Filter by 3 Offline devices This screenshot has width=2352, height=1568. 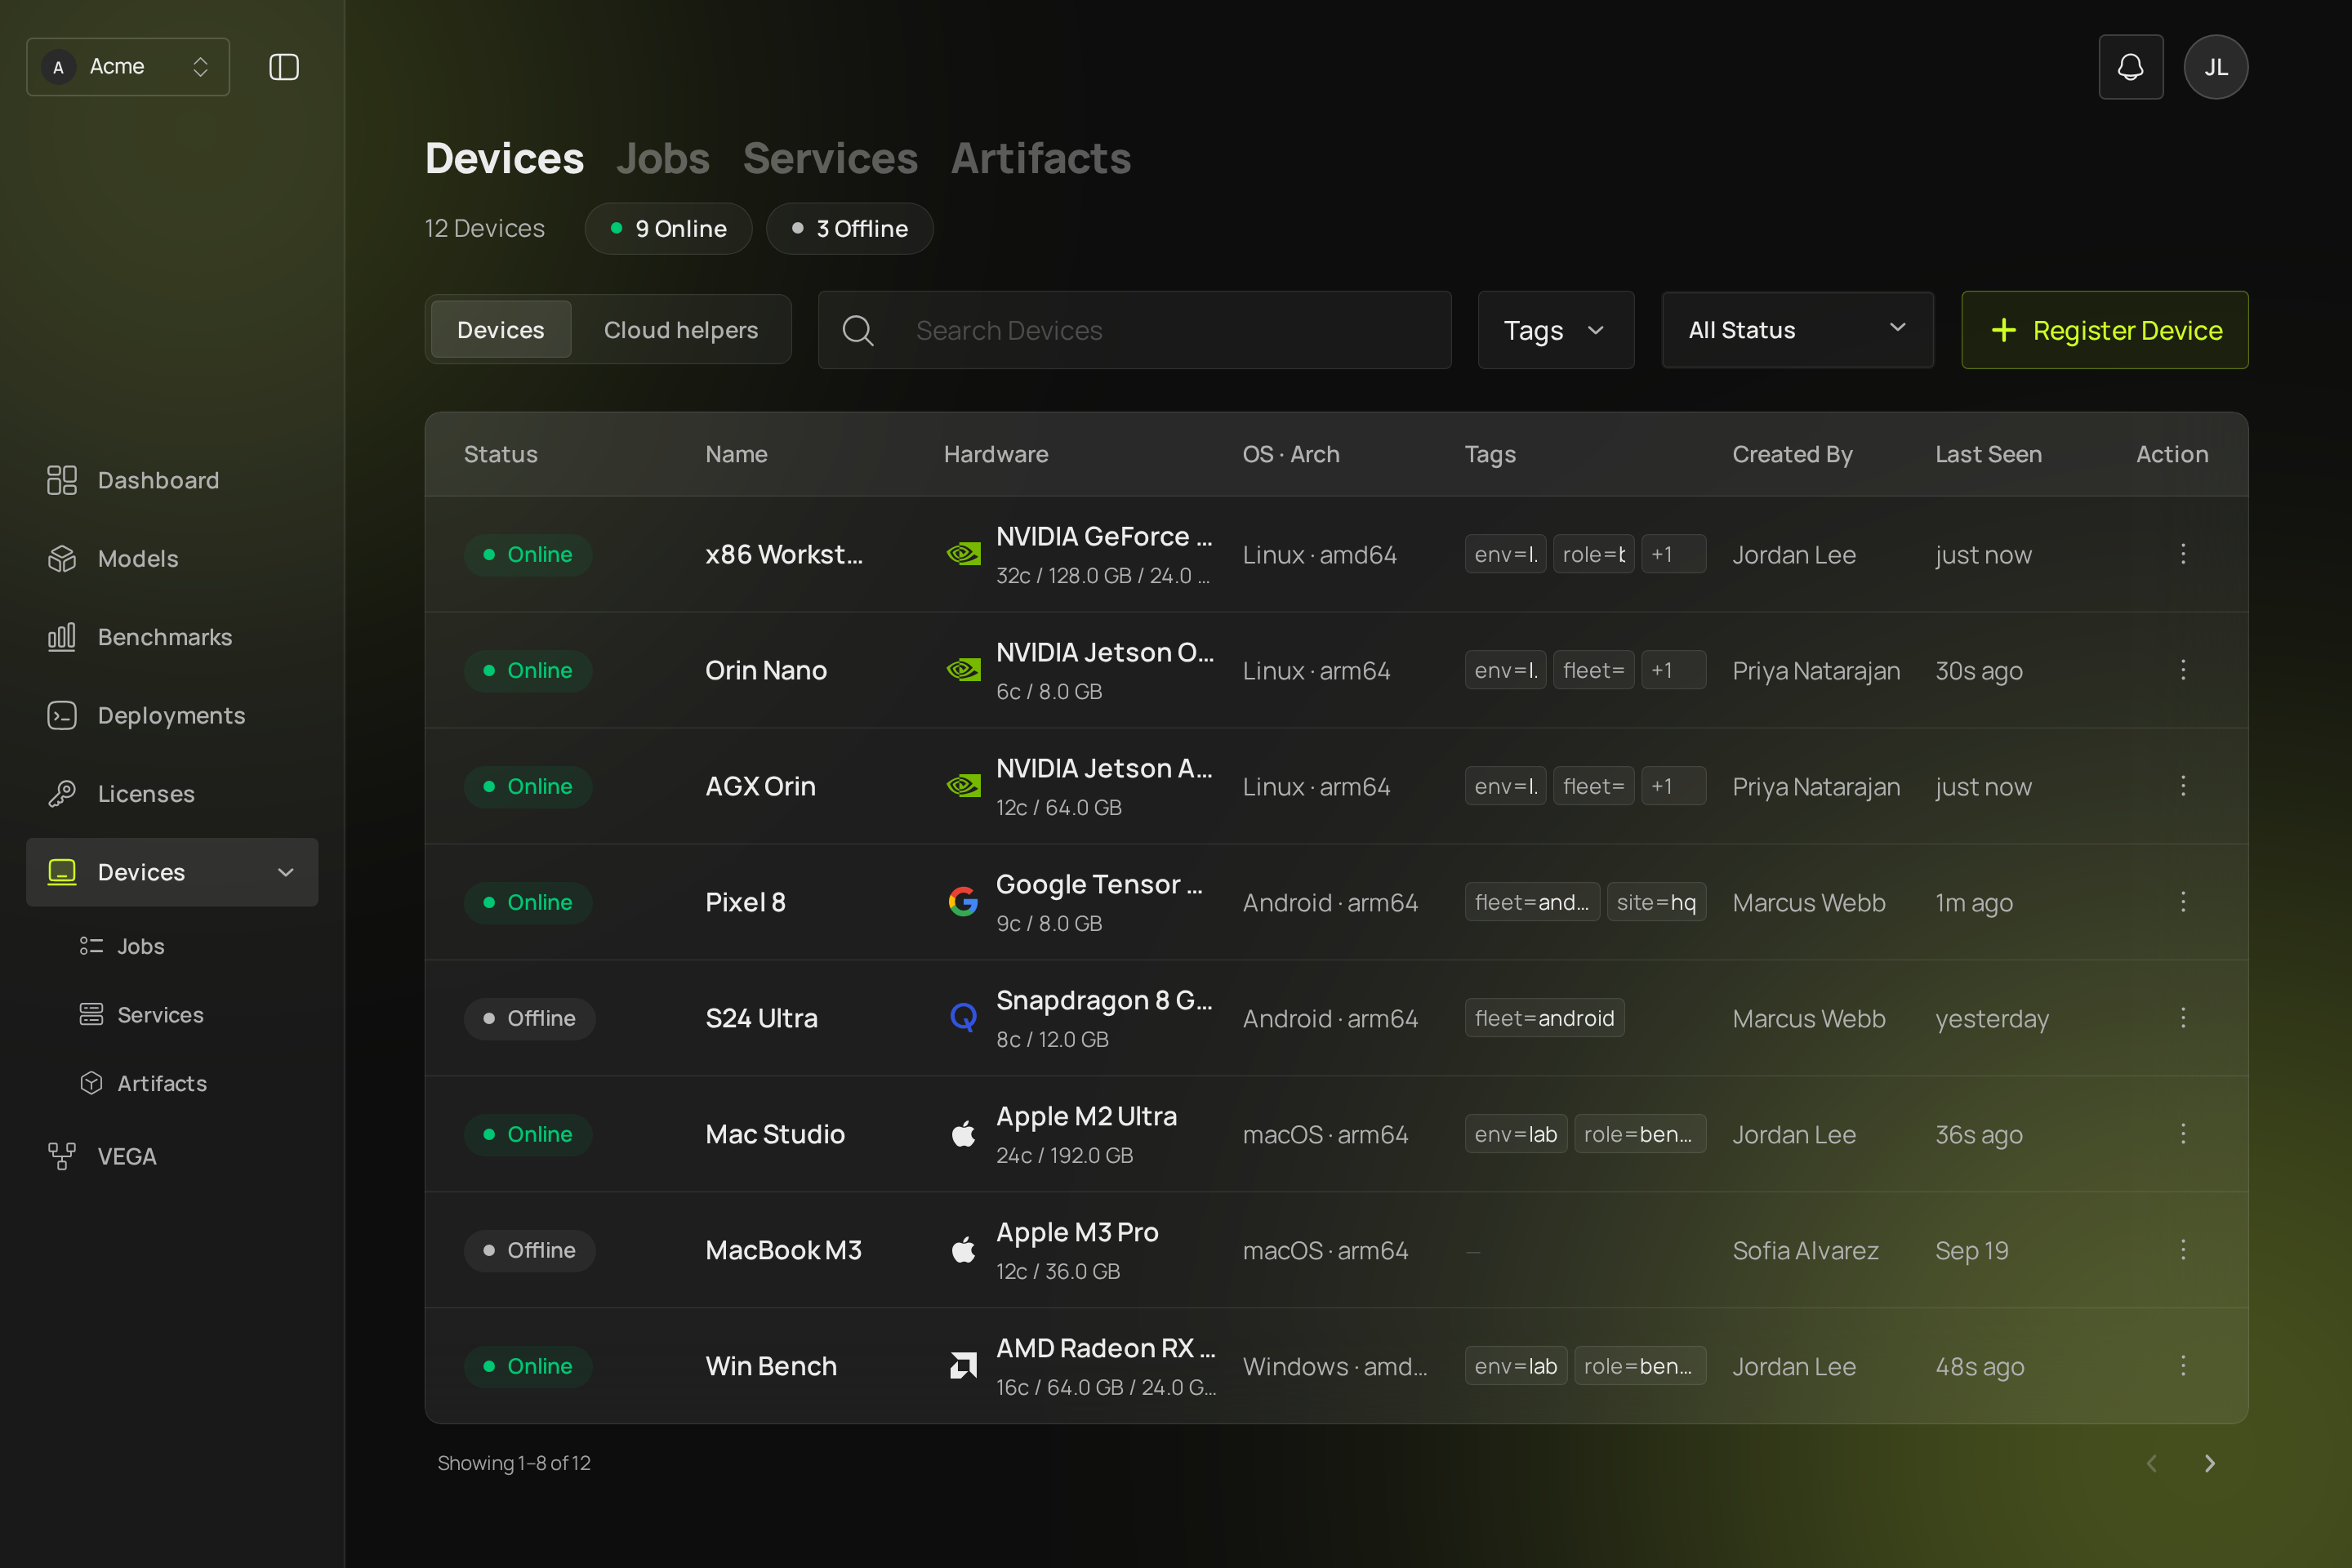coord(849,229)
